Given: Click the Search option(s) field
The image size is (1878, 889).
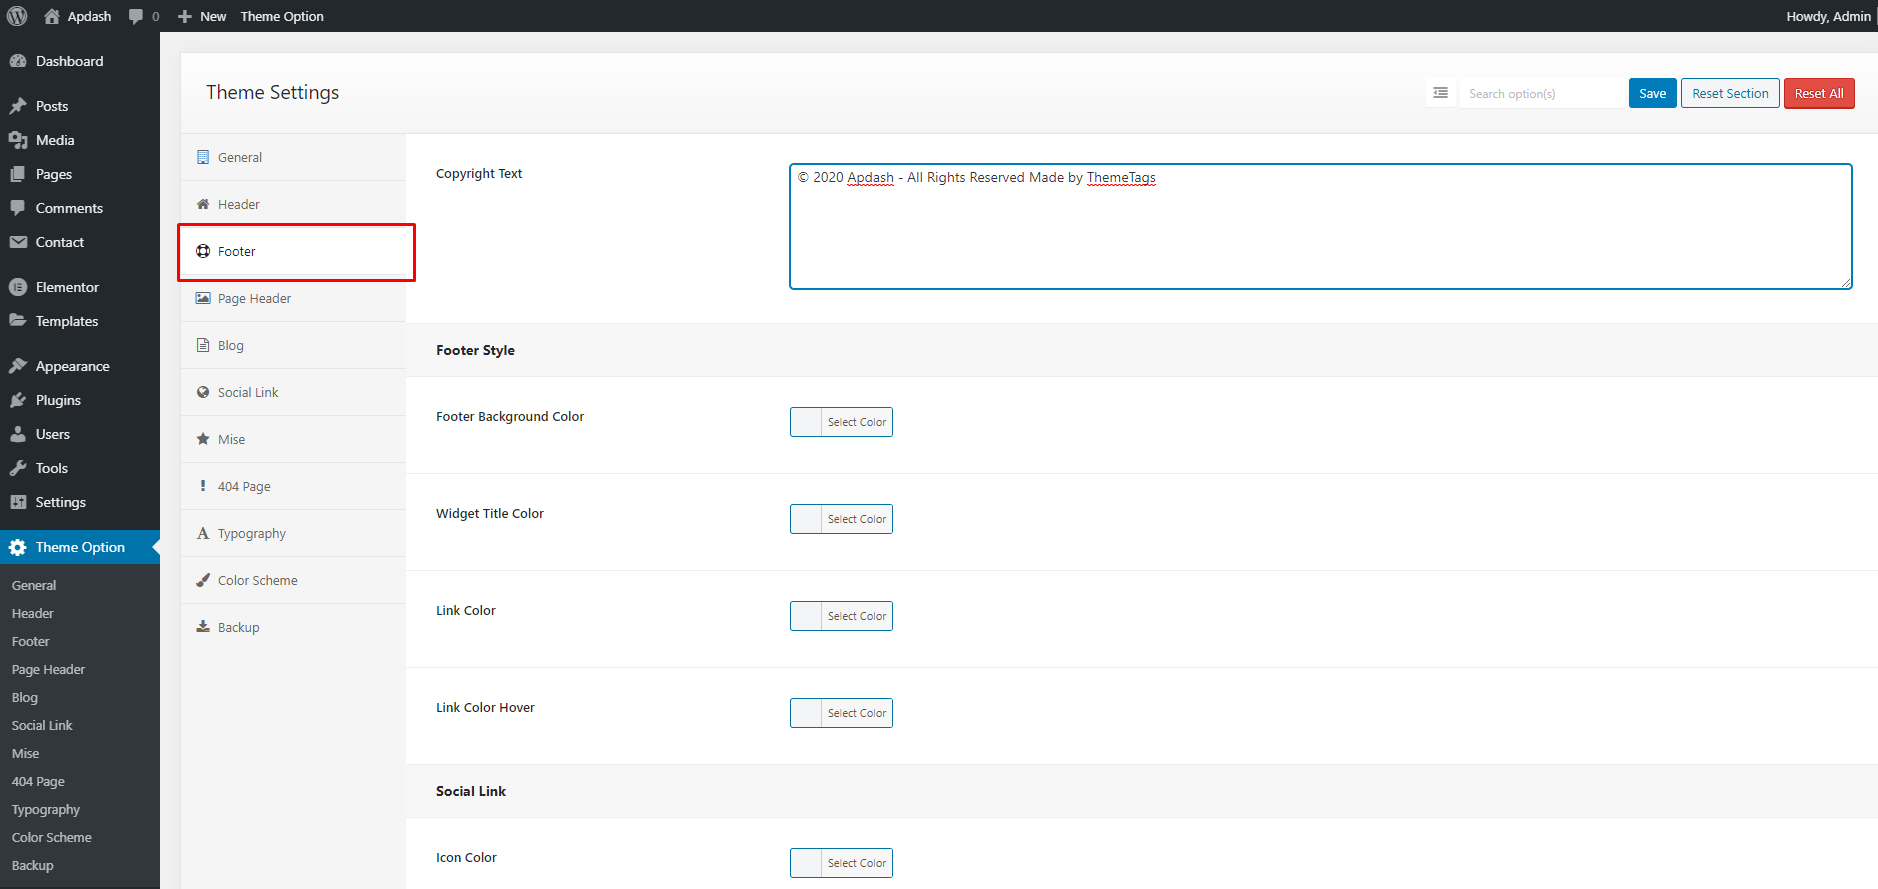Looking at the screenshot, I should click(x=1540, y=93).
